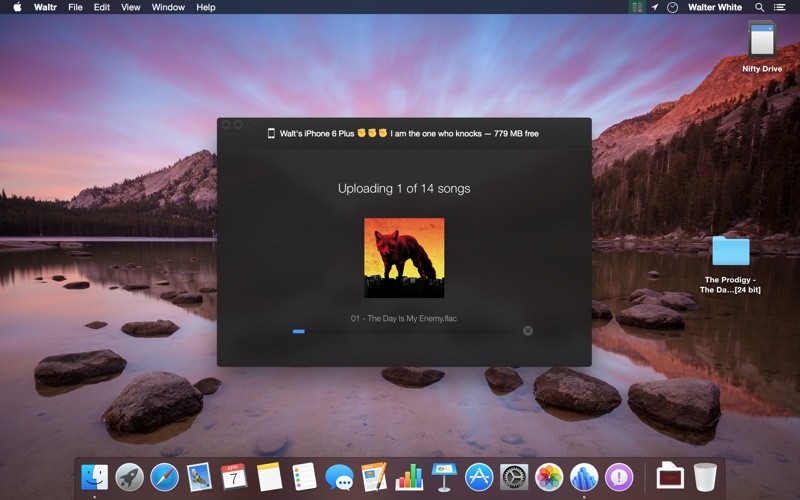The width and height of the screenshot is (800, 500).
Task: Open the Trash in the Dock
Action: point(705,477)
